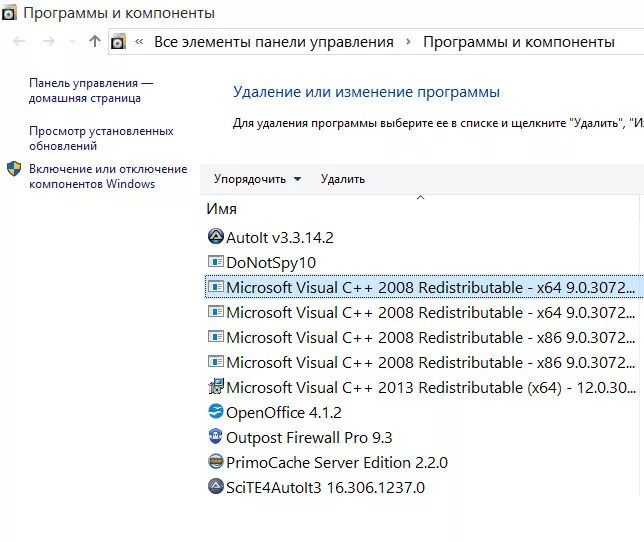Viewport: 644px width, 542px height.
Task: Open the recent locations dropdown arrow
Action: pyautogui.click(x=73, y=41)
